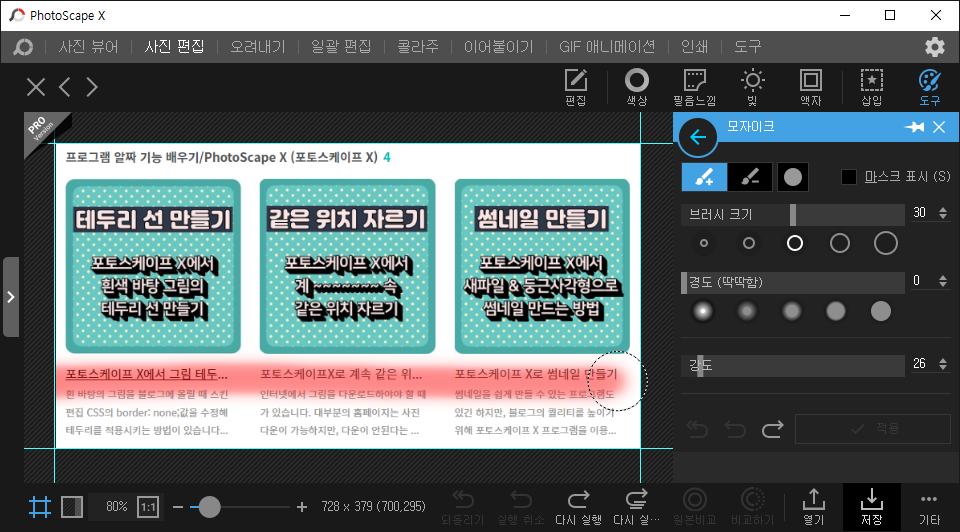Zoom in with plus button
This screenshot has width=960, height=532.
click(x=302, y=507)
